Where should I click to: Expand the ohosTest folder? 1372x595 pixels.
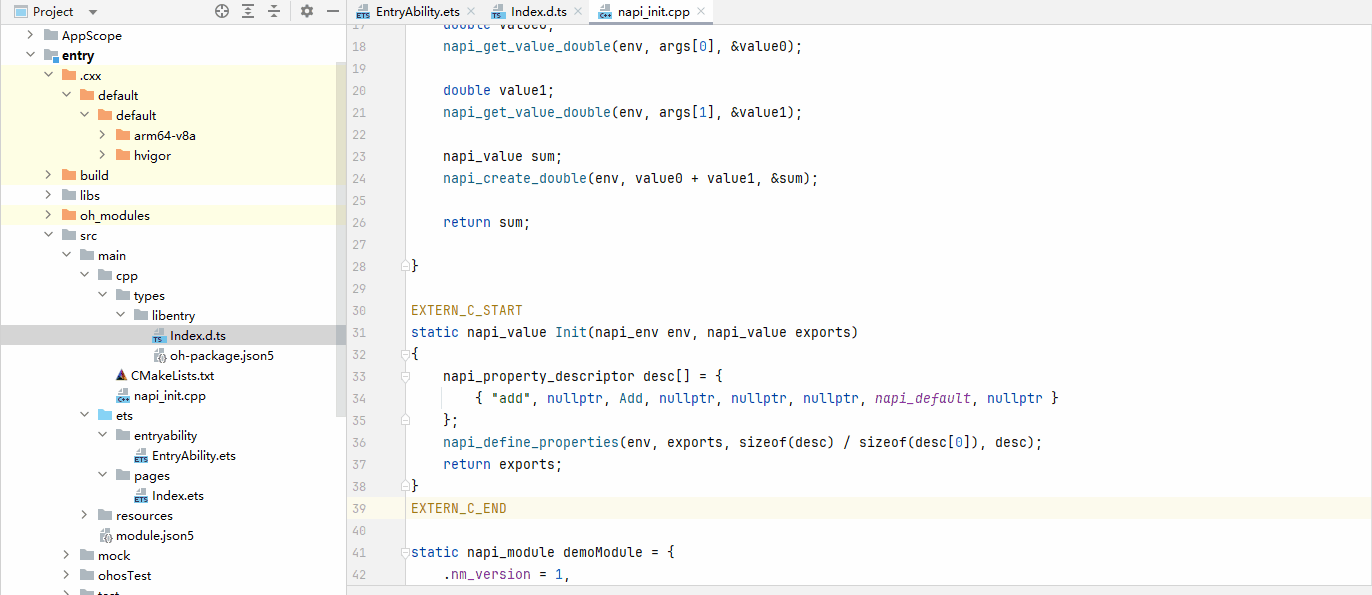click(66, 575)
